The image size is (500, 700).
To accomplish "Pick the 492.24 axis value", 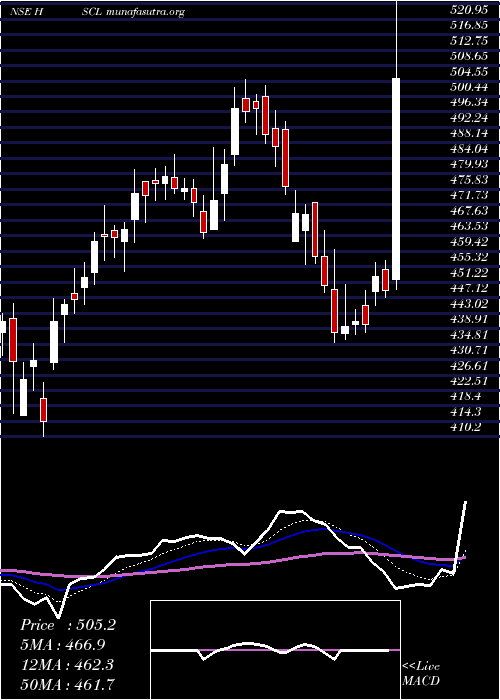I will (468, 118).
